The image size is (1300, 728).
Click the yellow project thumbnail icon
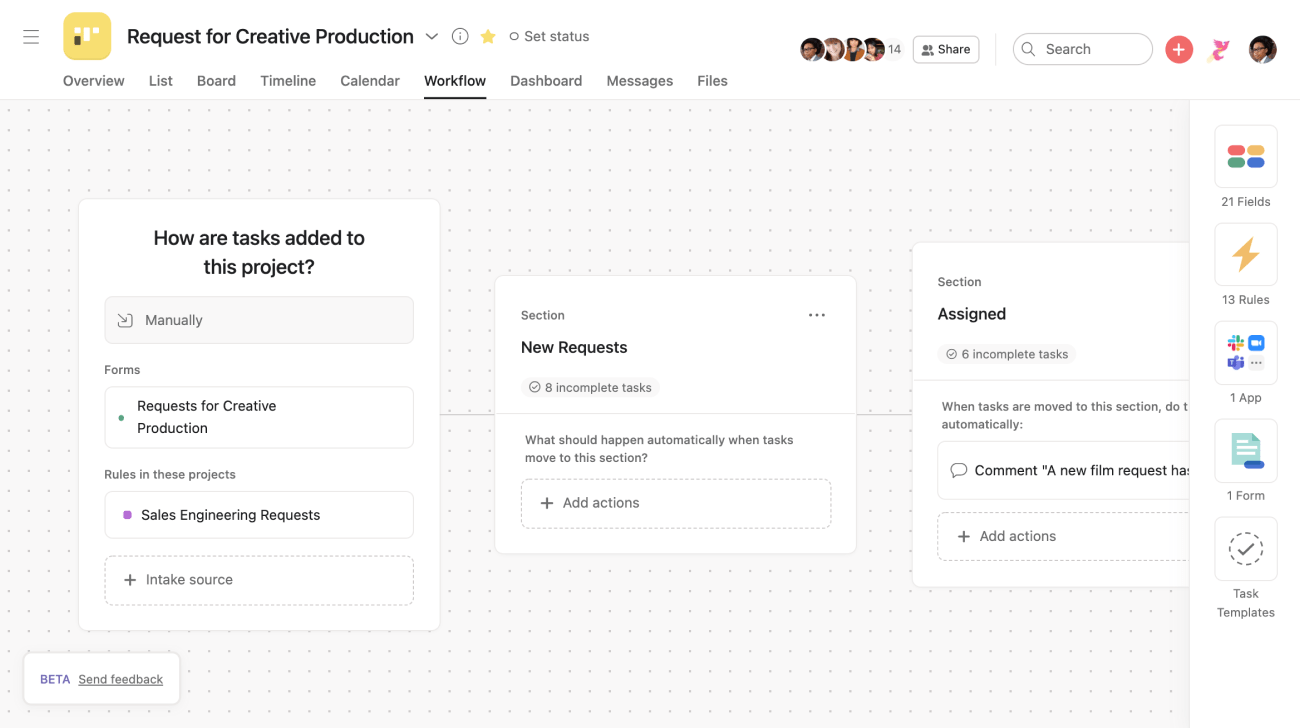[87, 36]
